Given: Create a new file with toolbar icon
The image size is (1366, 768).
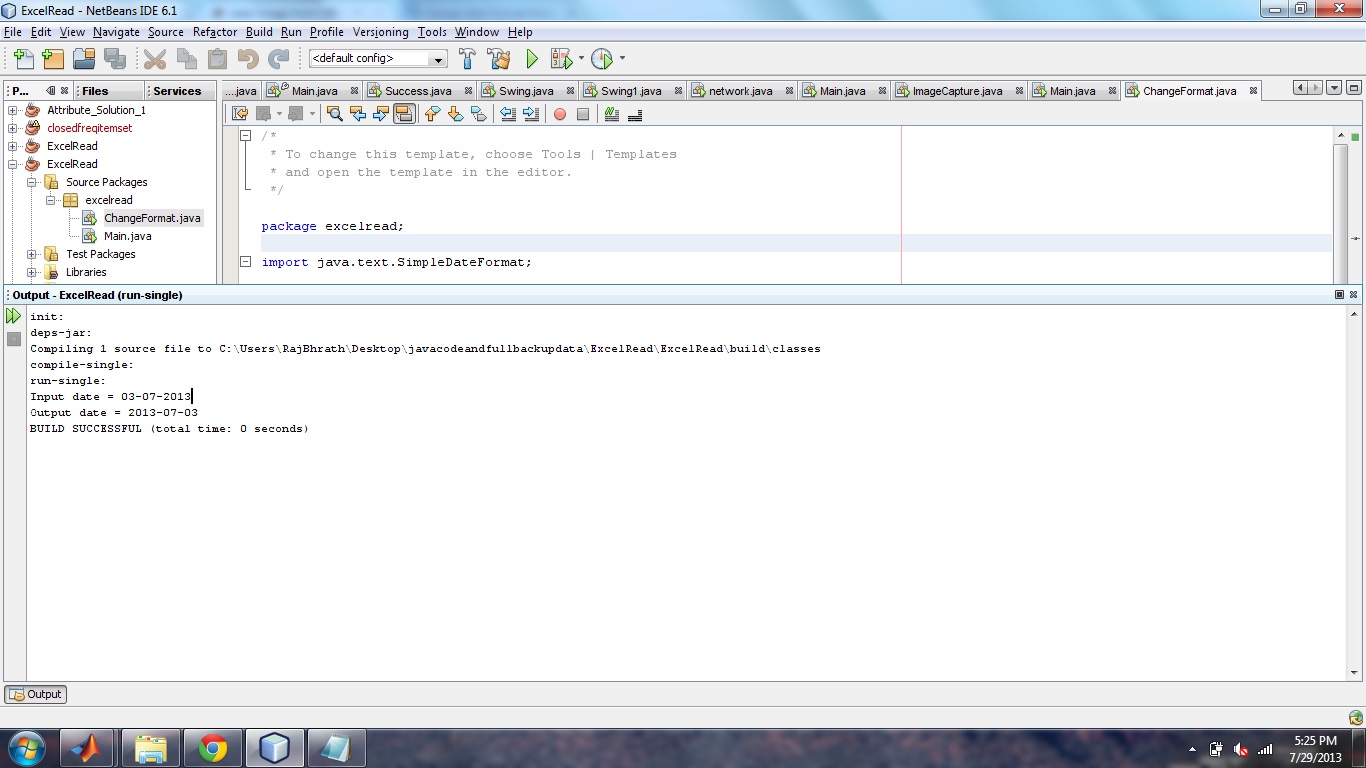Looking at the screenshot, I should point(23,59).
